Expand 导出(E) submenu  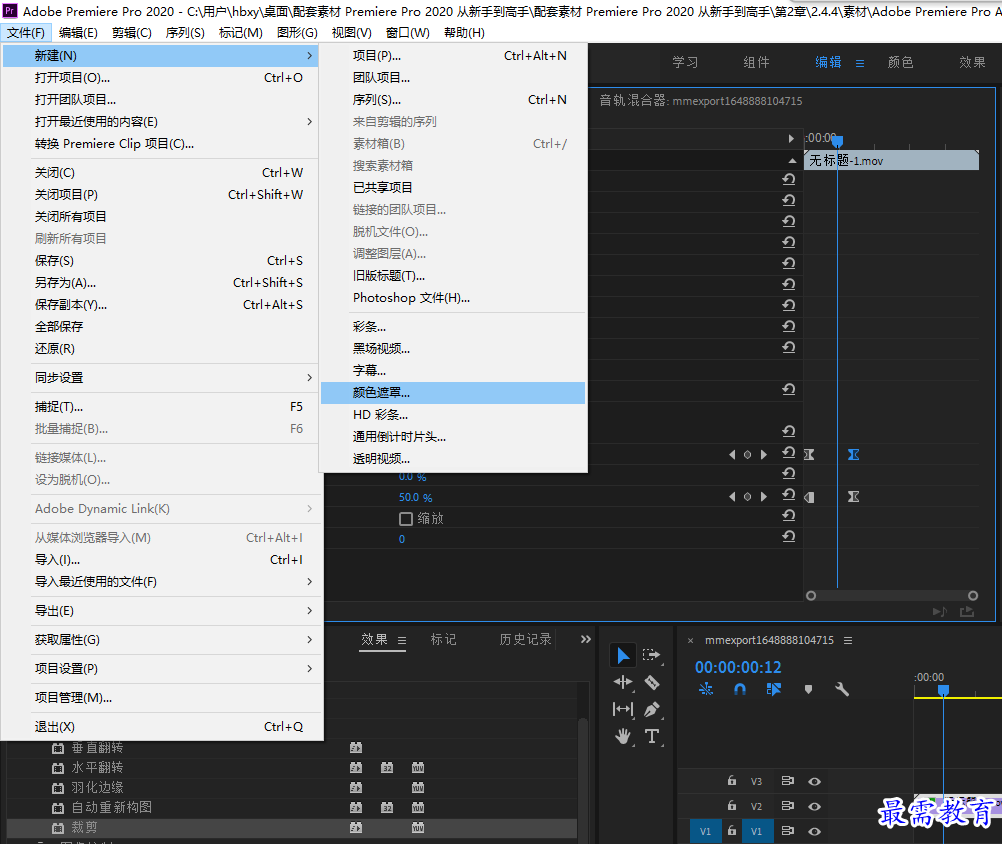click(x=310, y=611)
